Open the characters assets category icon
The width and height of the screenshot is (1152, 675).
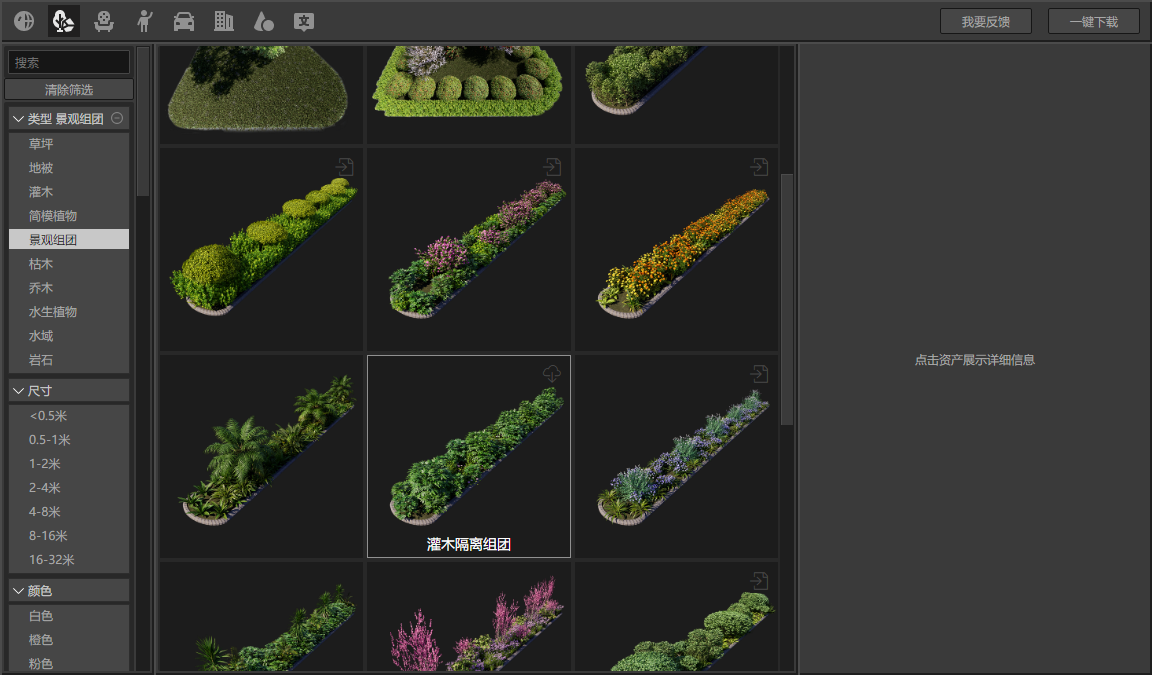pos(143,21)
